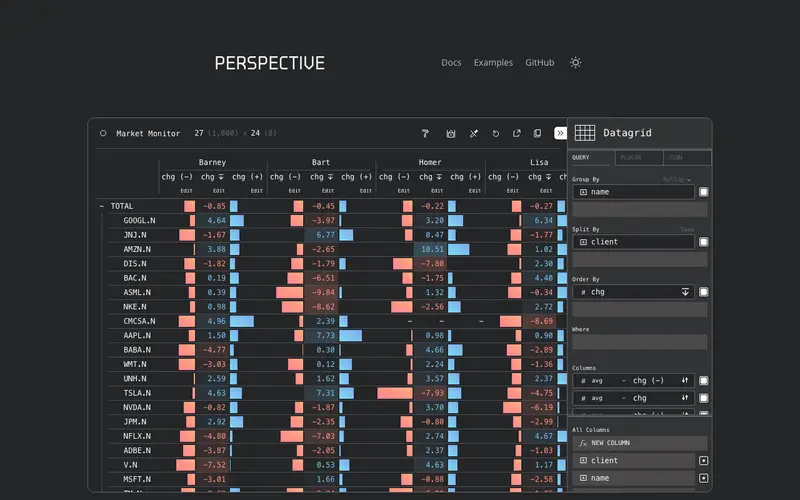This screenshot has height=500, width=800.
Task: Click the sort arrow on Homer's chg column
Action: click(x=439, y=177)
